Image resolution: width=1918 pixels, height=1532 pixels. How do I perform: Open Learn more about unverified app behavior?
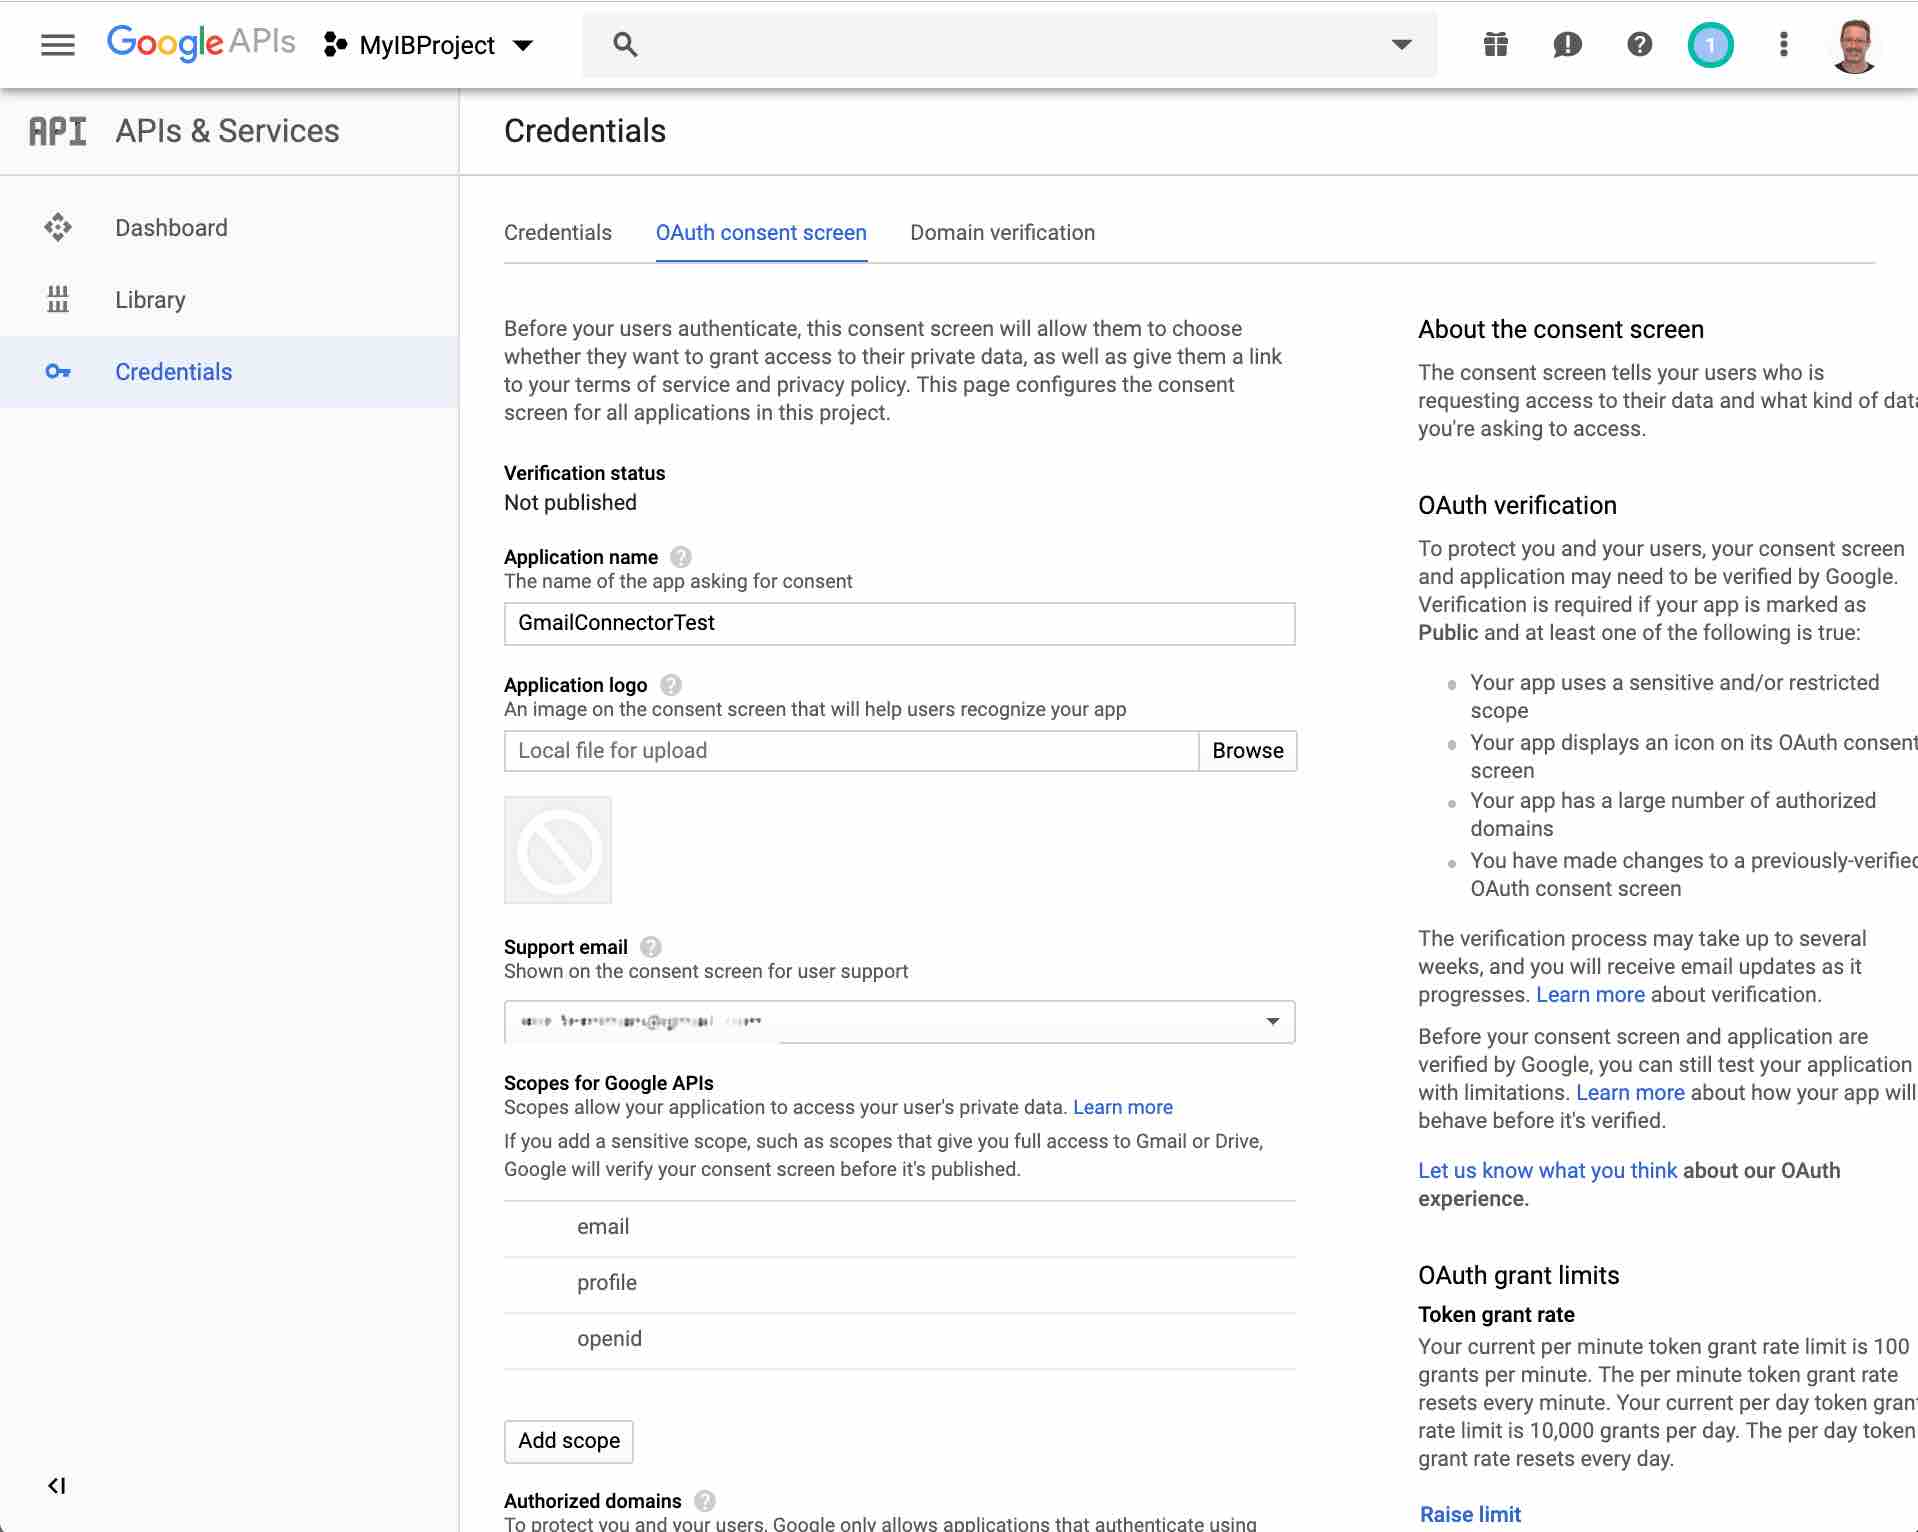coord(1630,1093)
